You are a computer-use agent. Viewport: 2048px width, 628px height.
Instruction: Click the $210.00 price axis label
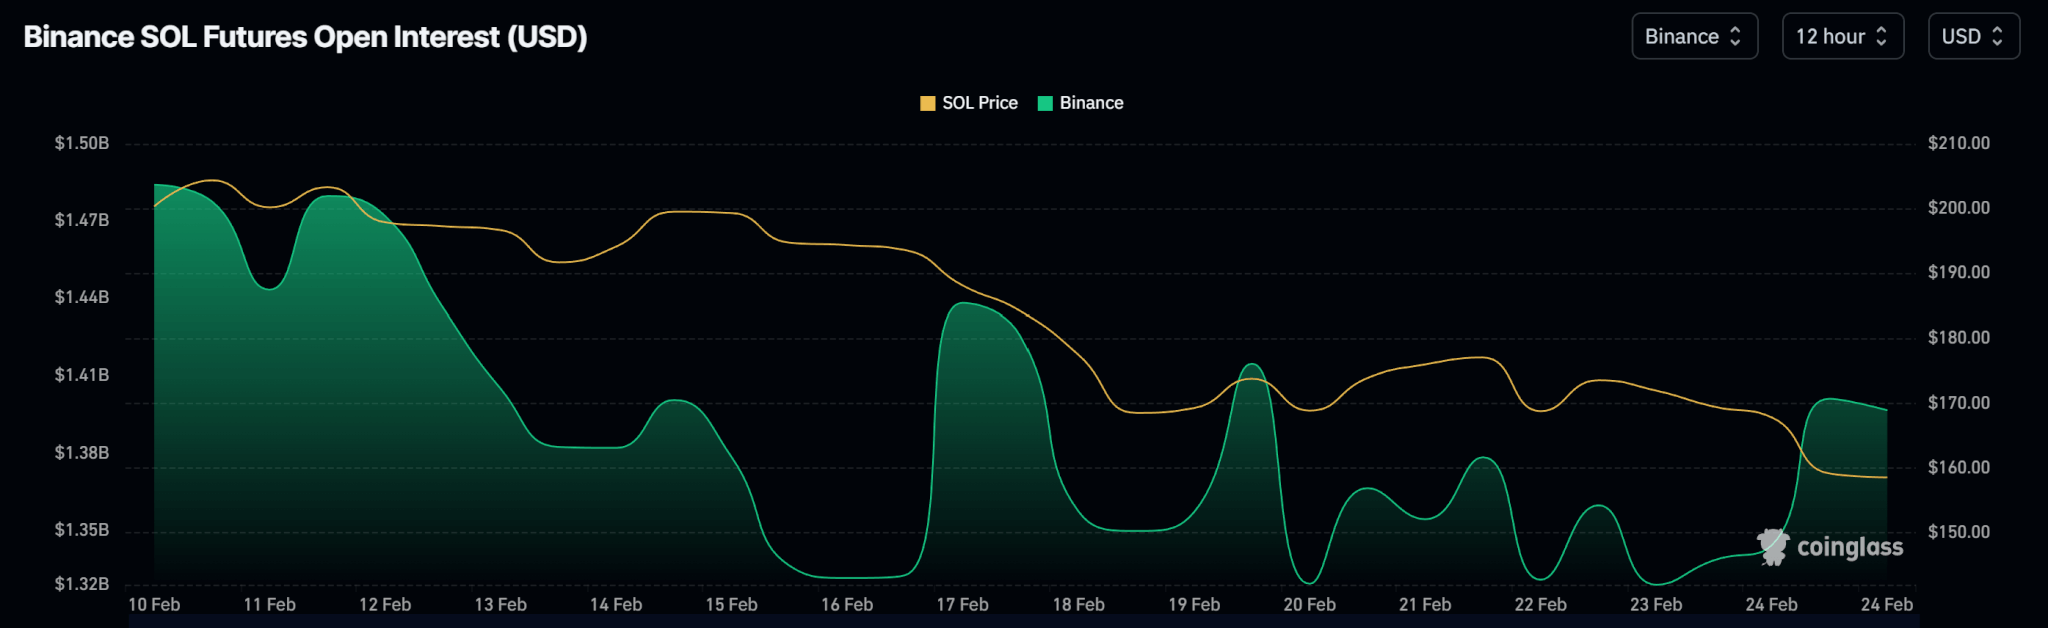(1958, 143)
